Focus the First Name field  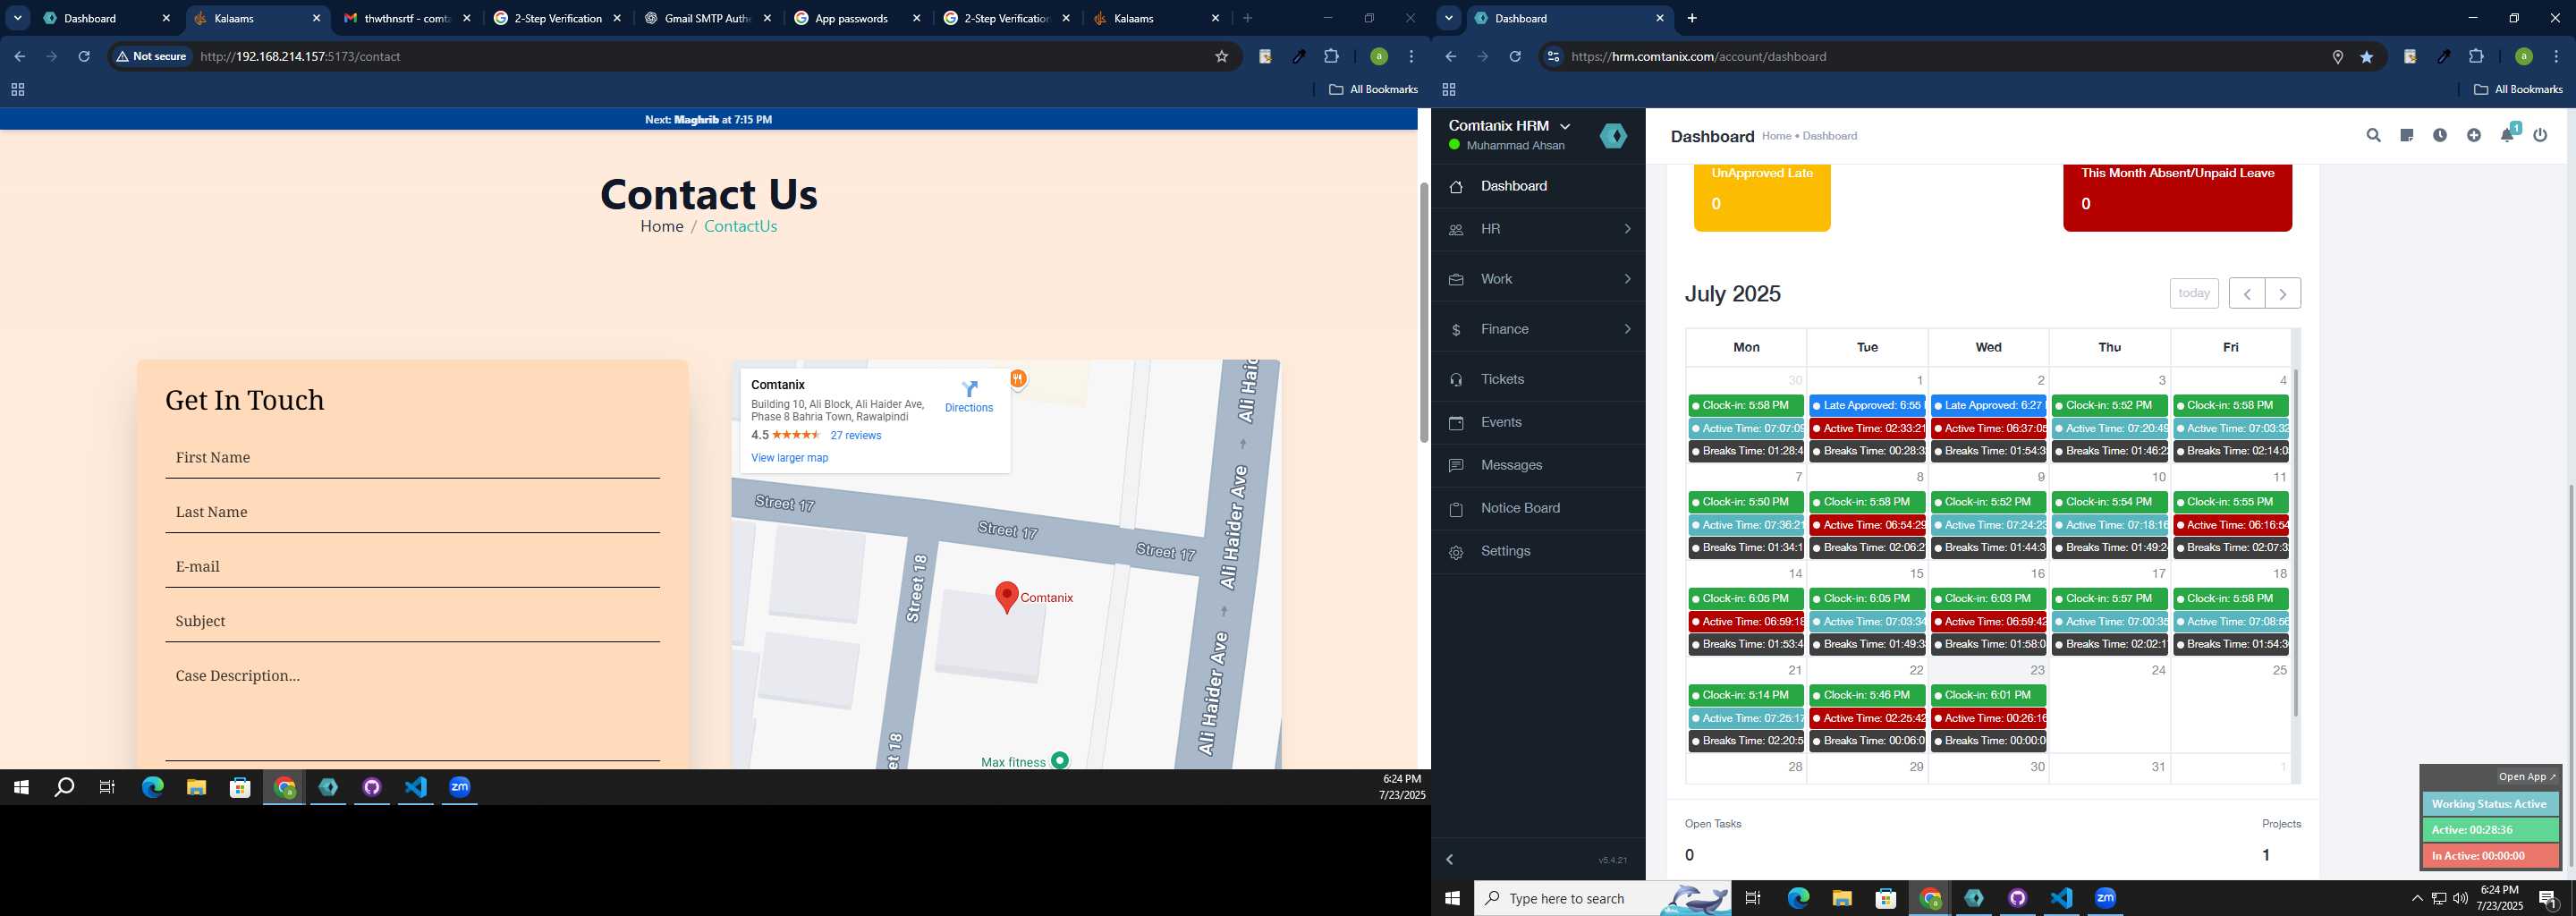(412, 458)
